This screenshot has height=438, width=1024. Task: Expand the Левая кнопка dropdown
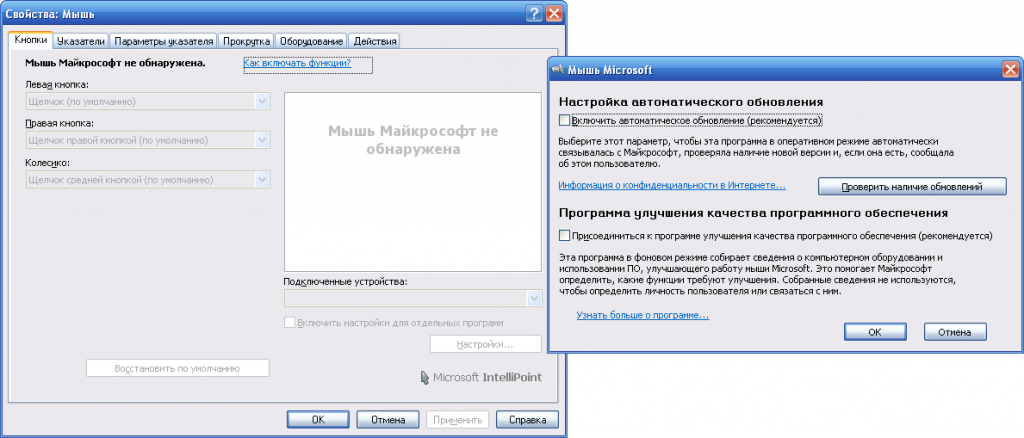point(262,102)
